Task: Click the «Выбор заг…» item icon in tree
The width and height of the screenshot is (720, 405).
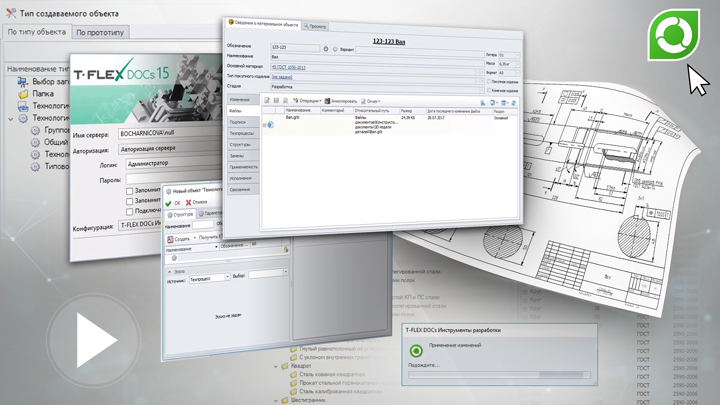Action: point(22,82)
